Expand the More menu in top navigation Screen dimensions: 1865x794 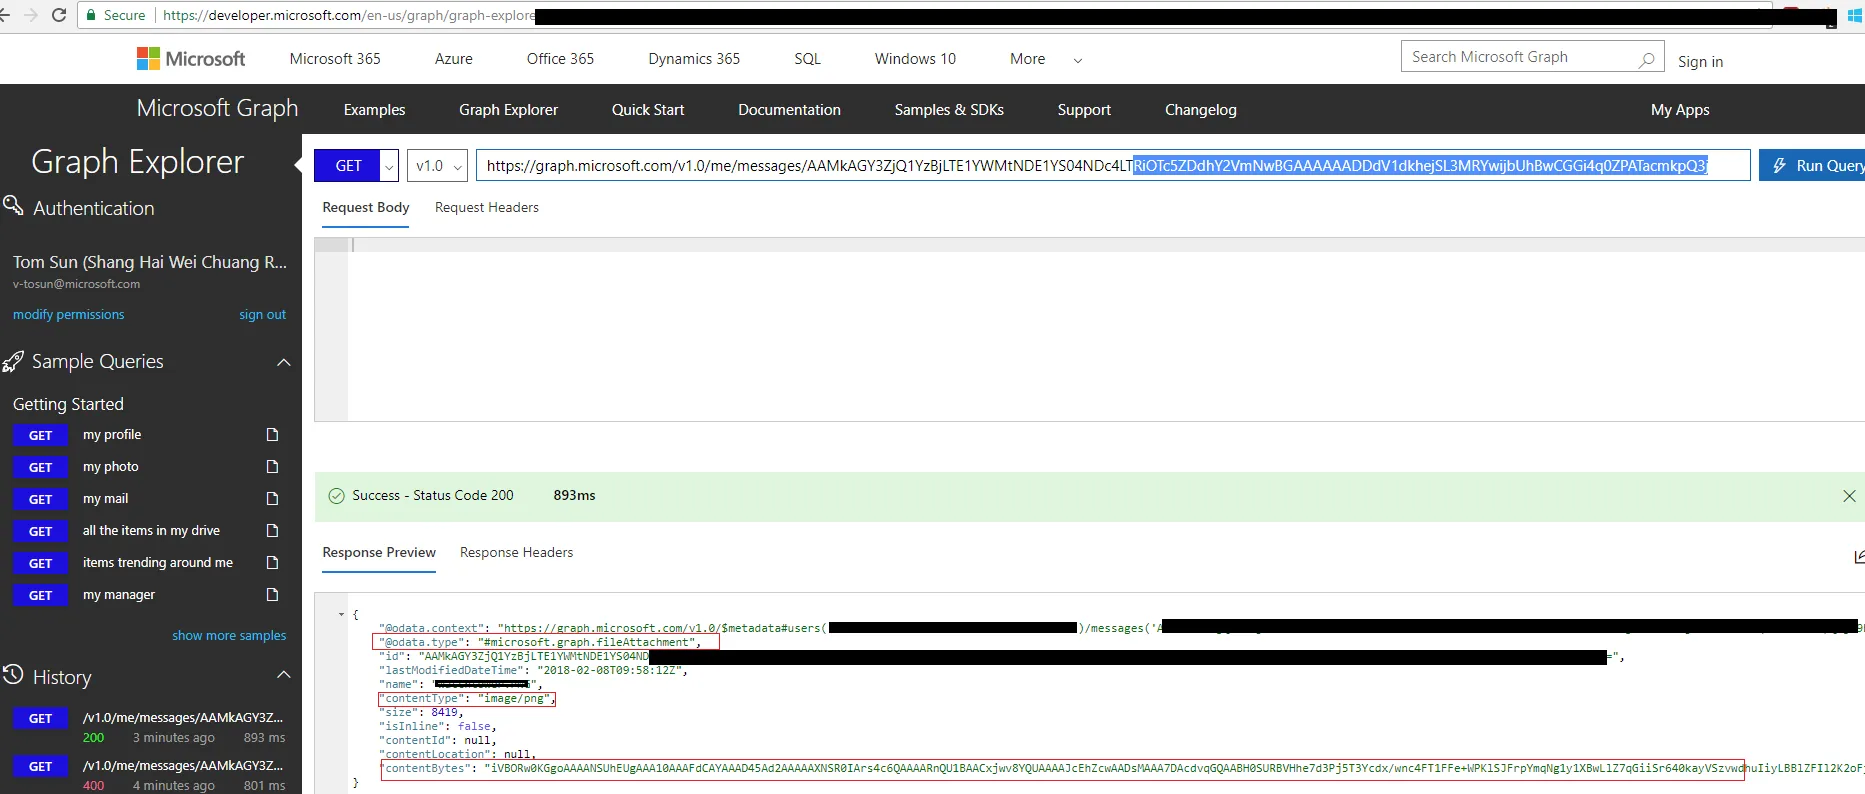coord(1046,59)
